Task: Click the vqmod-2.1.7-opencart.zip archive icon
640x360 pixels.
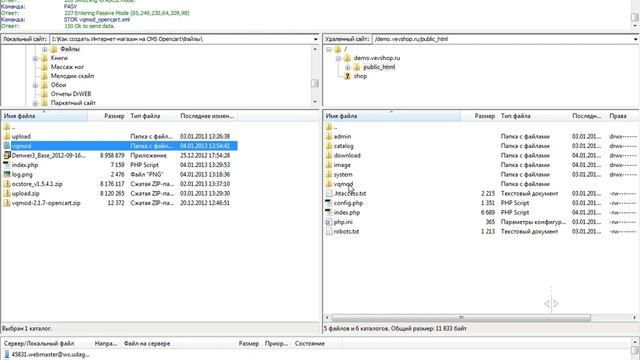Action: 7,202
